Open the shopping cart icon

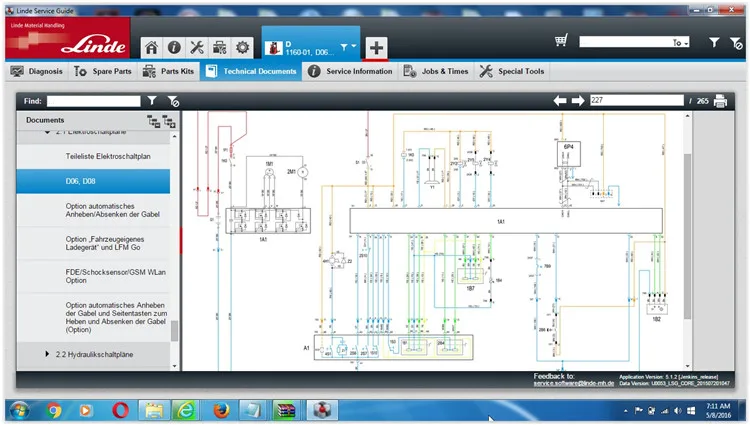(x=561, y=41)
